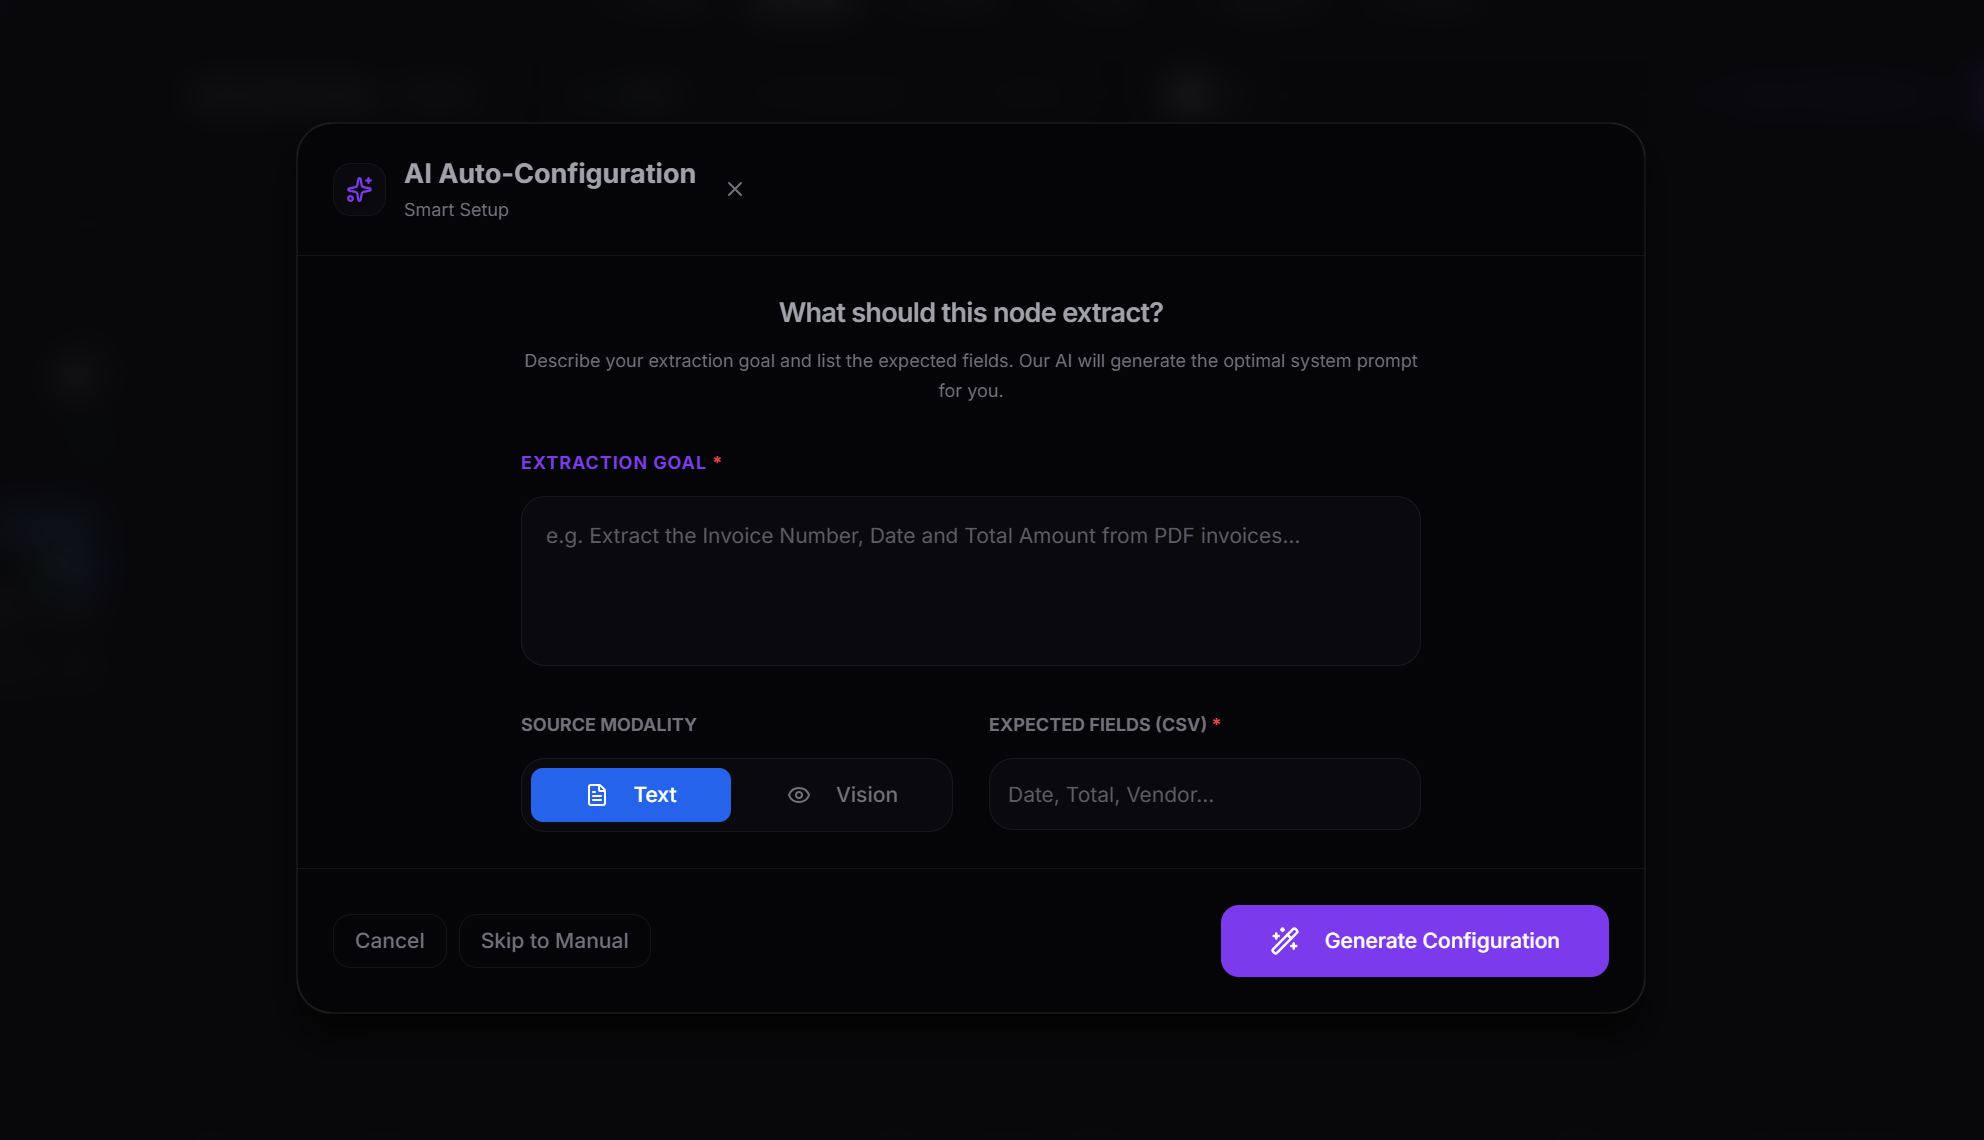Click the description paragraph about system prompt
Image resolution: width=1984 pixels, height=1140 pixels.
pyautogui.click(x=970, y=375)
